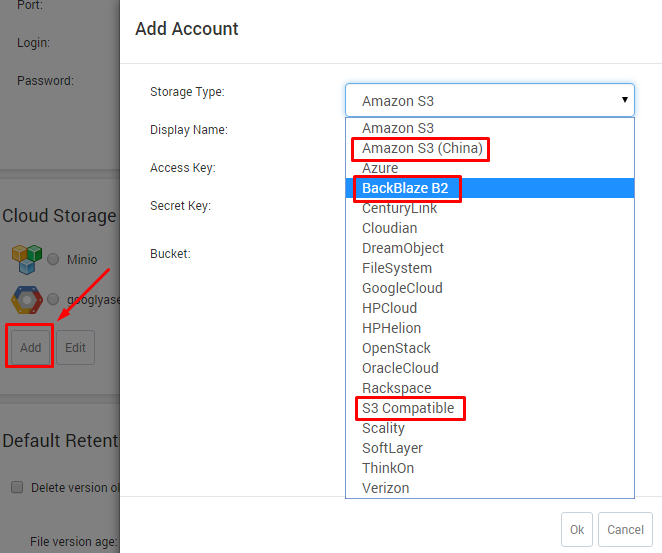Select GoogleCloud in the dropdown list
Screen dimensions: 662x553
402,288
